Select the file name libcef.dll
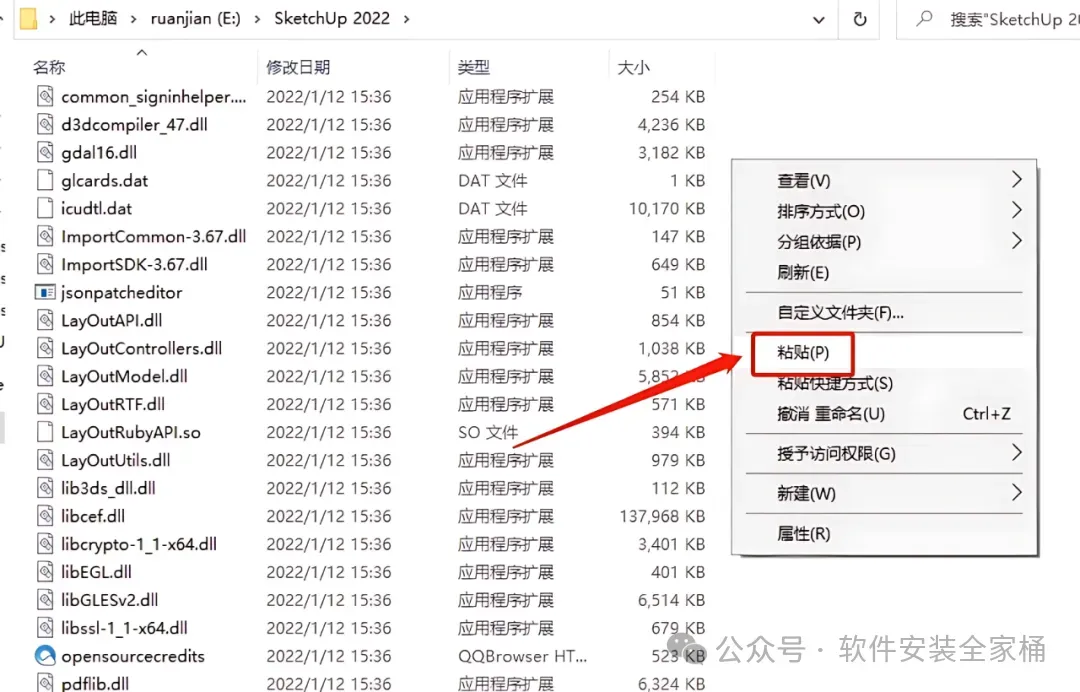This screenshot has width=1080, height=692. pos(93,516)
